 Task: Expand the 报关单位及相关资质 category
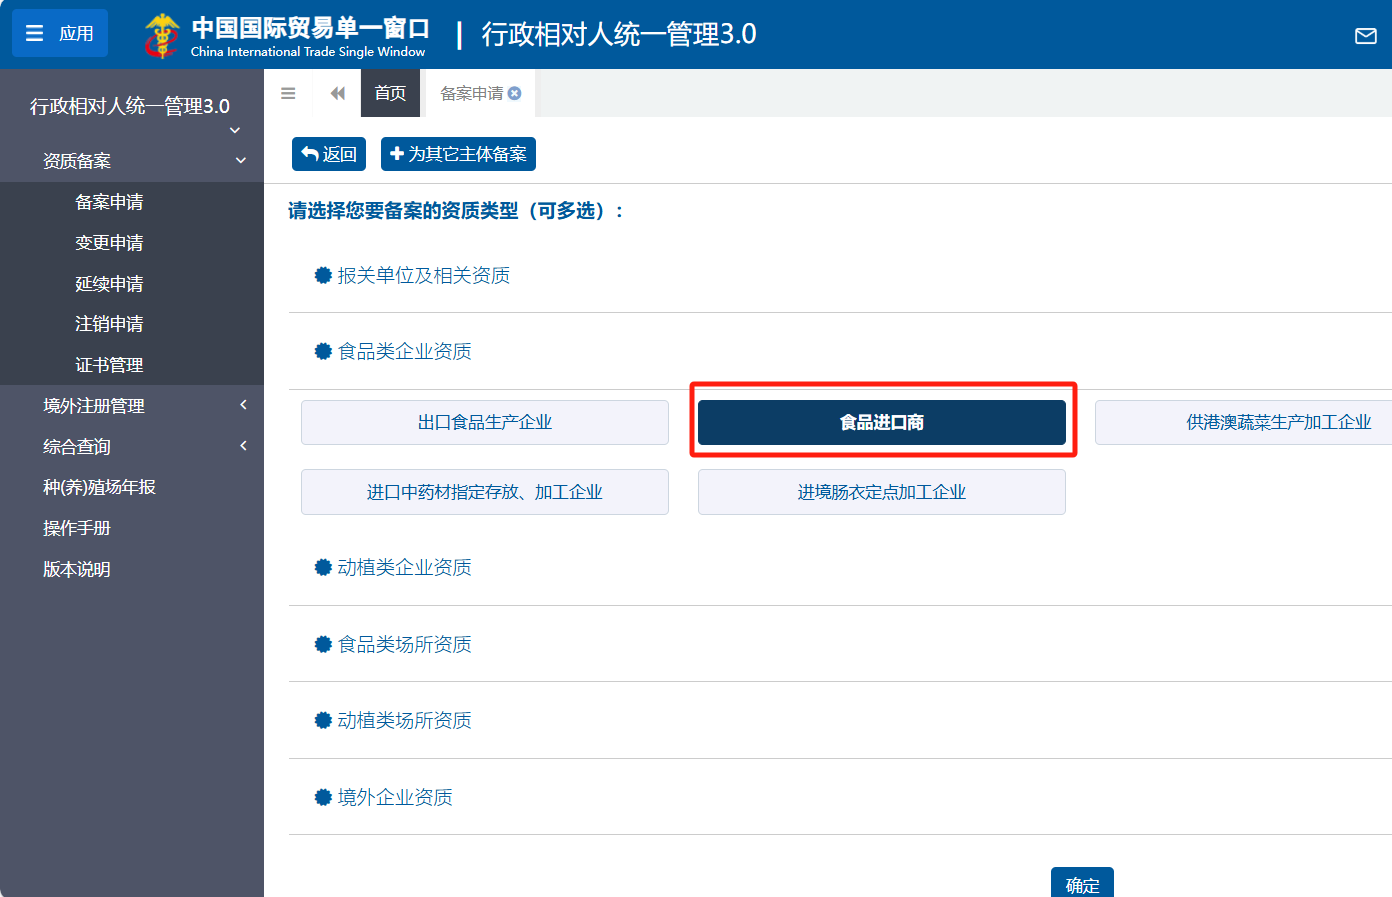pos(423,275)
